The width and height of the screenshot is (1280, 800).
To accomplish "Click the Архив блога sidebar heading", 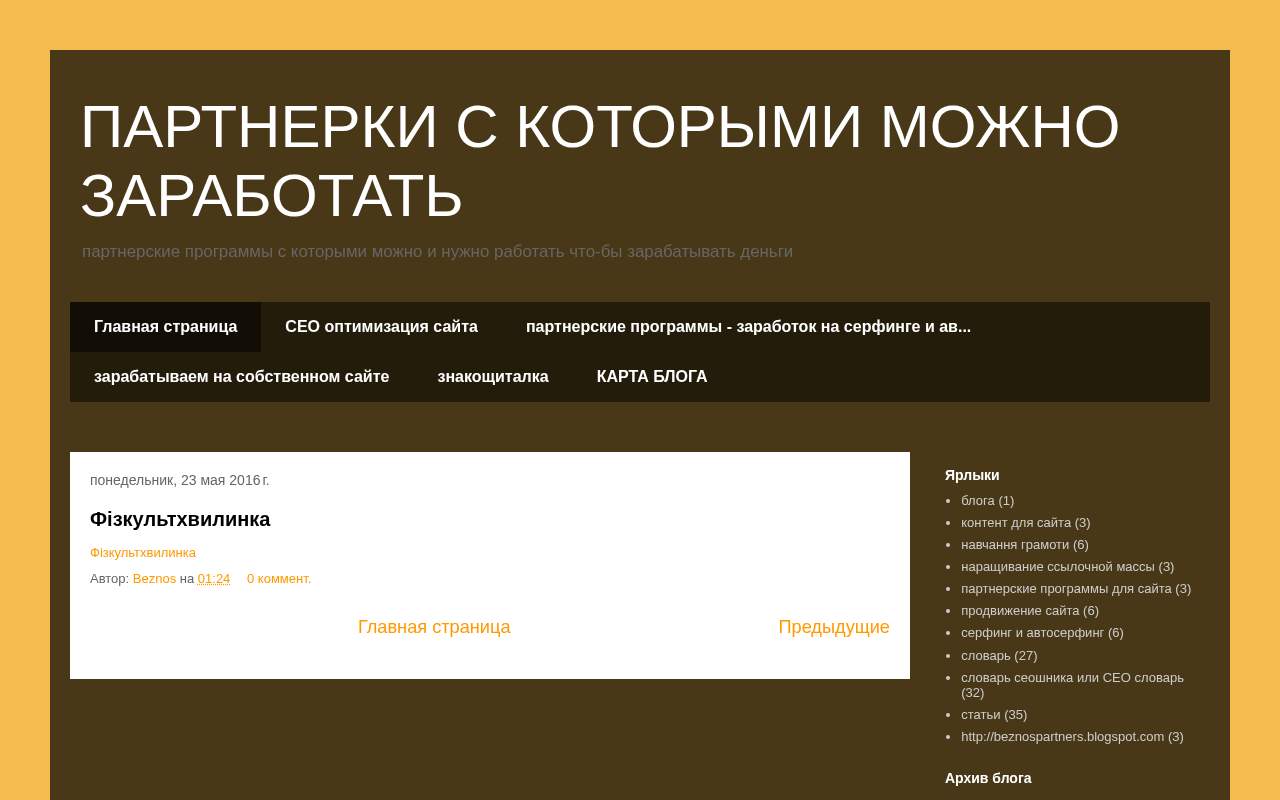I will (988, 778).
